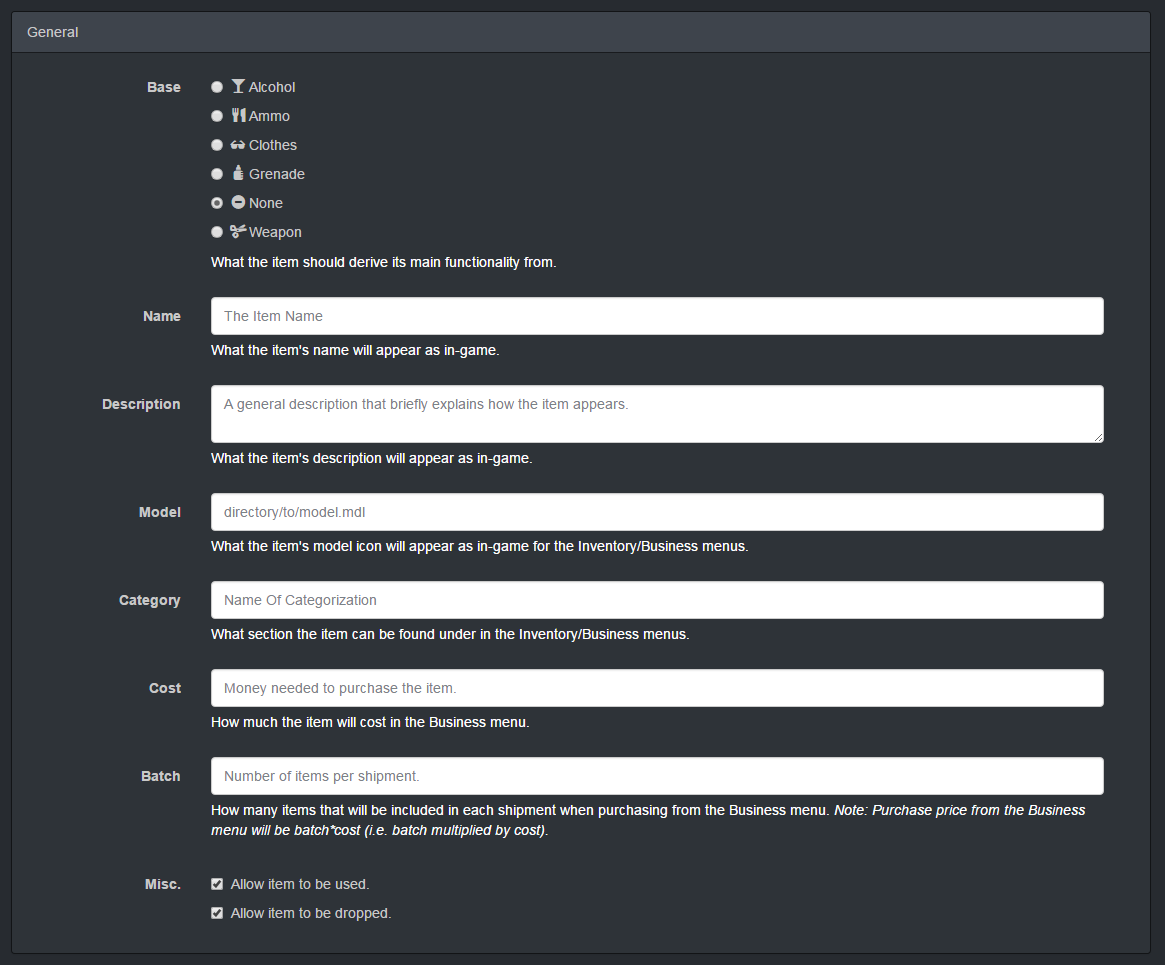Click the General panel header
The height and width of the screenshot is (965, 1165).
click(581, 32)
